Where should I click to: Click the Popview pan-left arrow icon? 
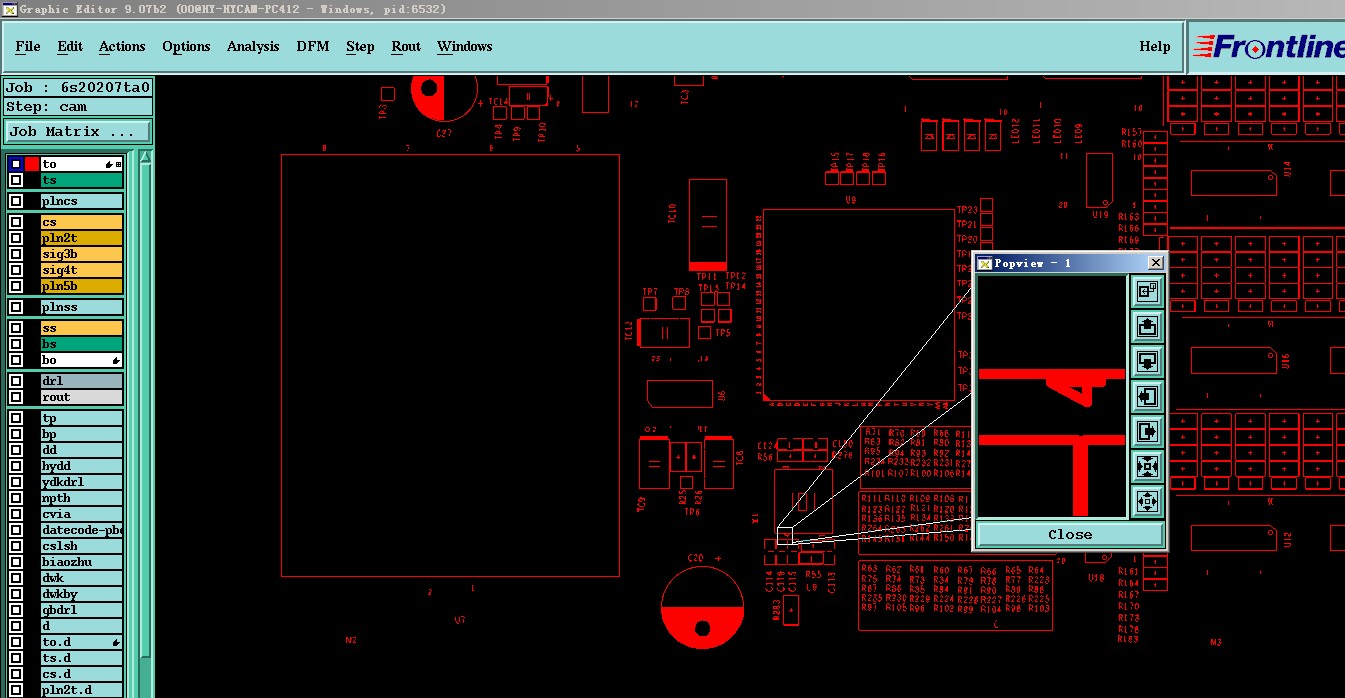click(1147, 395)
